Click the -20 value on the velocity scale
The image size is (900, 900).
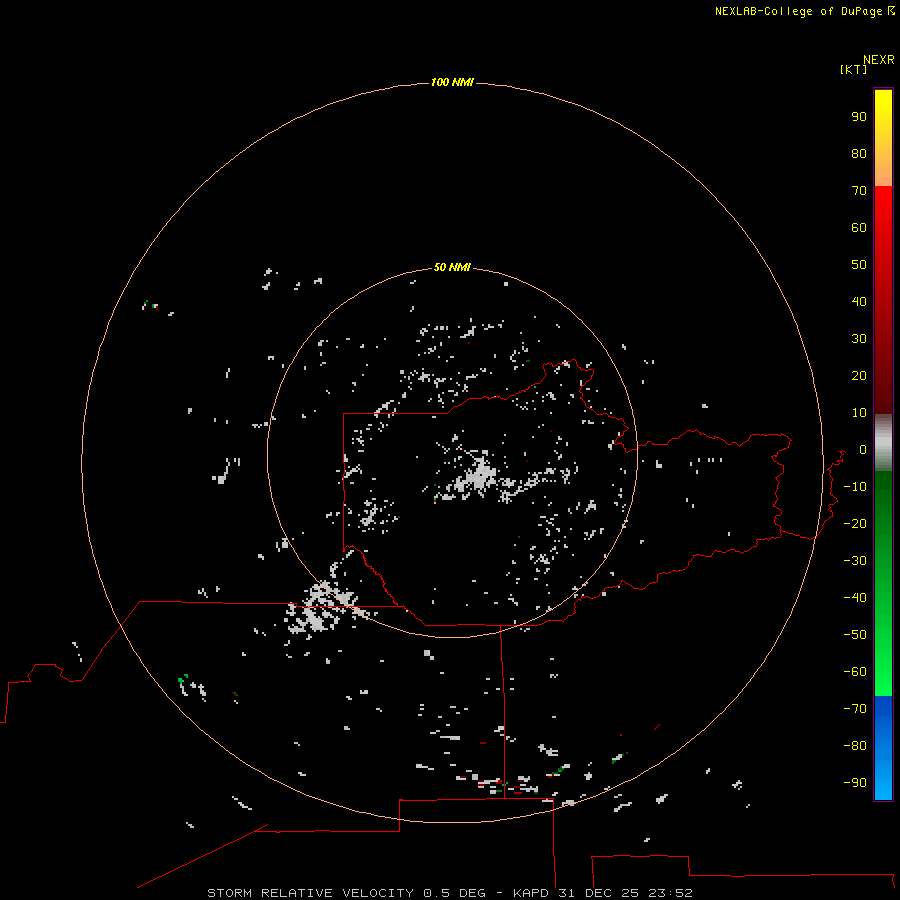855,523
